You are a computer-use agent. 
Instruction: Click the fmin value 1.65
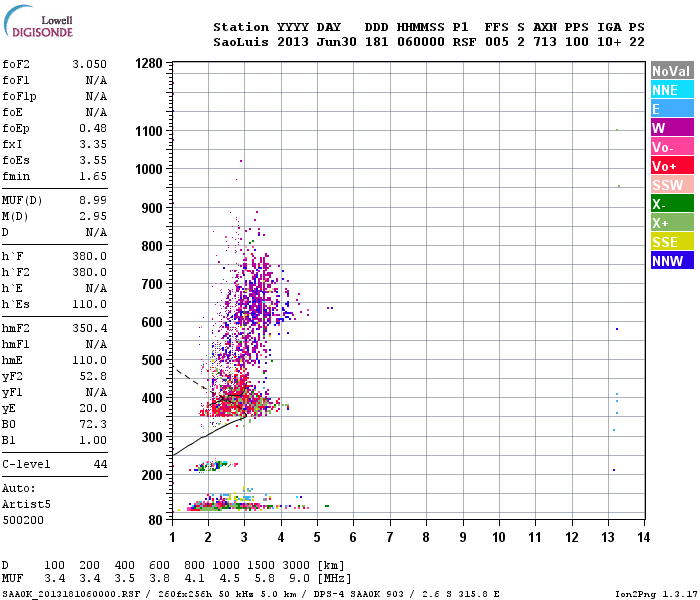[x=93, y=176]
